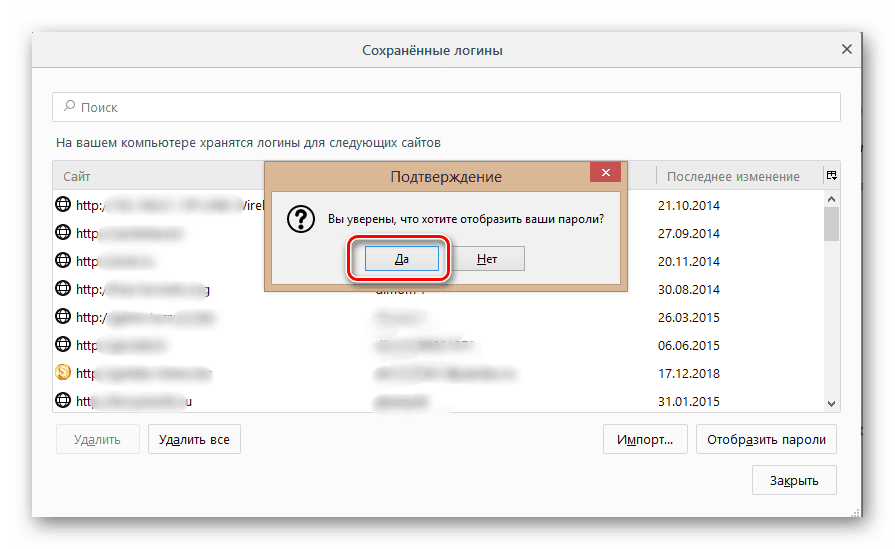Screen dimensions: 895x549
Task: Click the scrollbar up arrow
Action: [832, 199]
